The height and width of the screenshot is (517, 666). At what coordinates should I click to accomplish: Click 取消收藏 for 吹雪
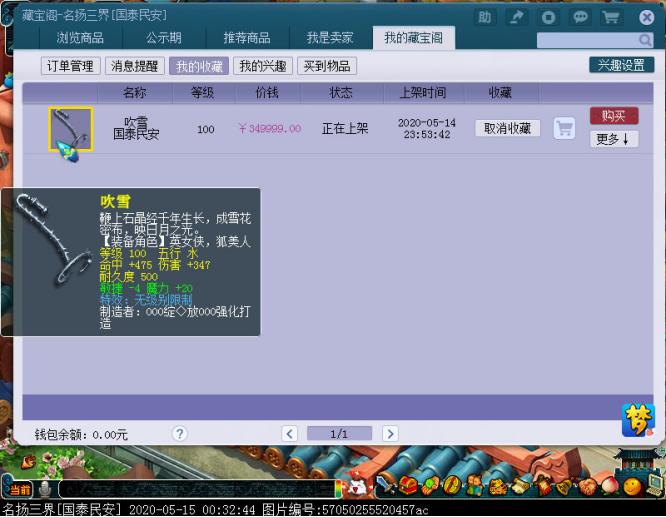click(508, 128)
